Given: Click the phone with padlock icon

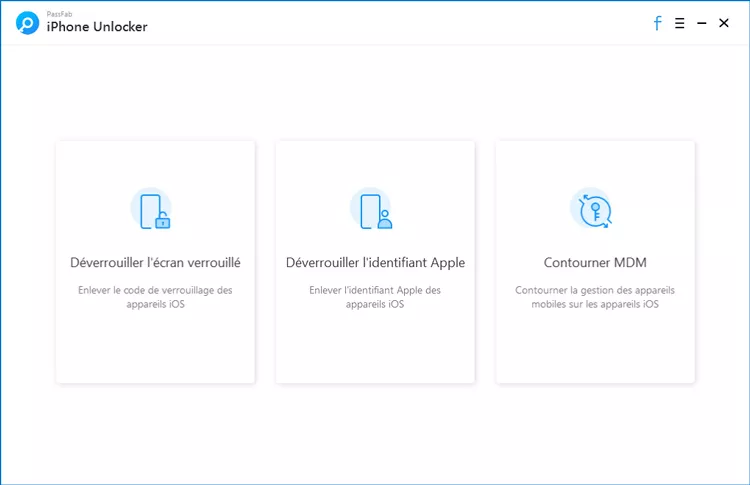Looking at the screenshot, I should [x=152, y=210].
